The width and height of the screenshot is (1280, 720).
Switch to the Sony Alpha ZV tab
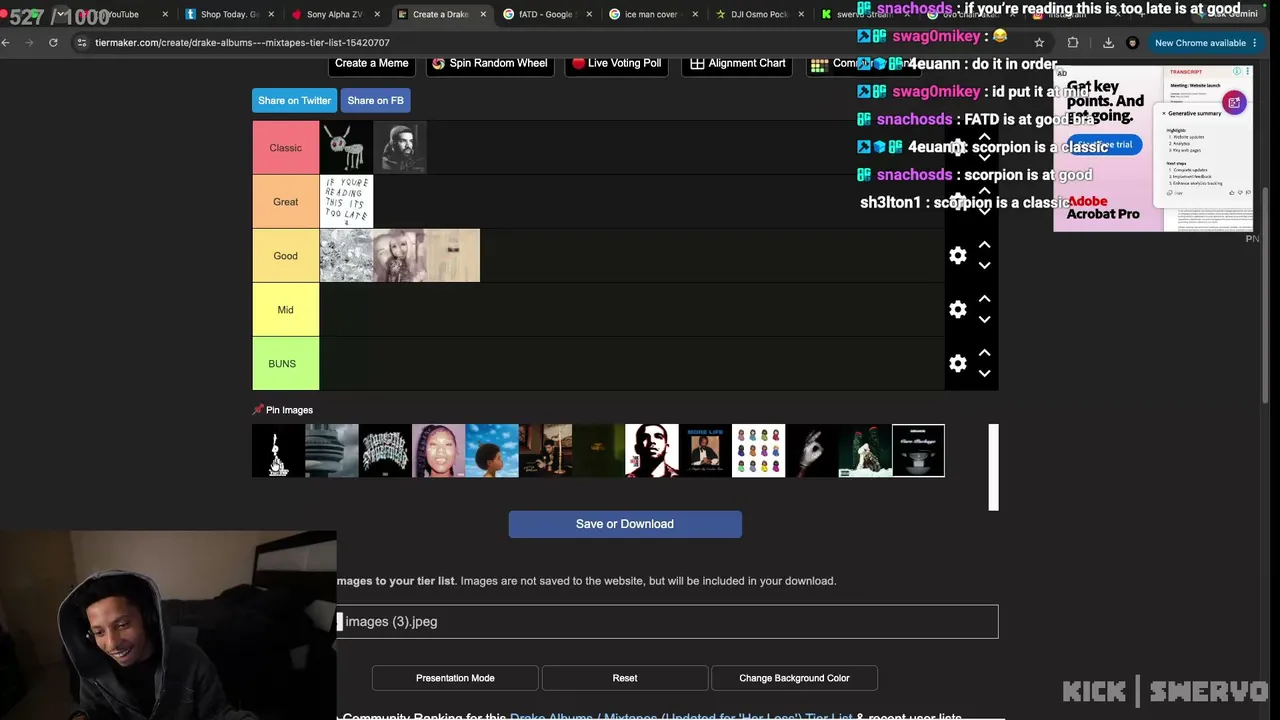(334, 15)
